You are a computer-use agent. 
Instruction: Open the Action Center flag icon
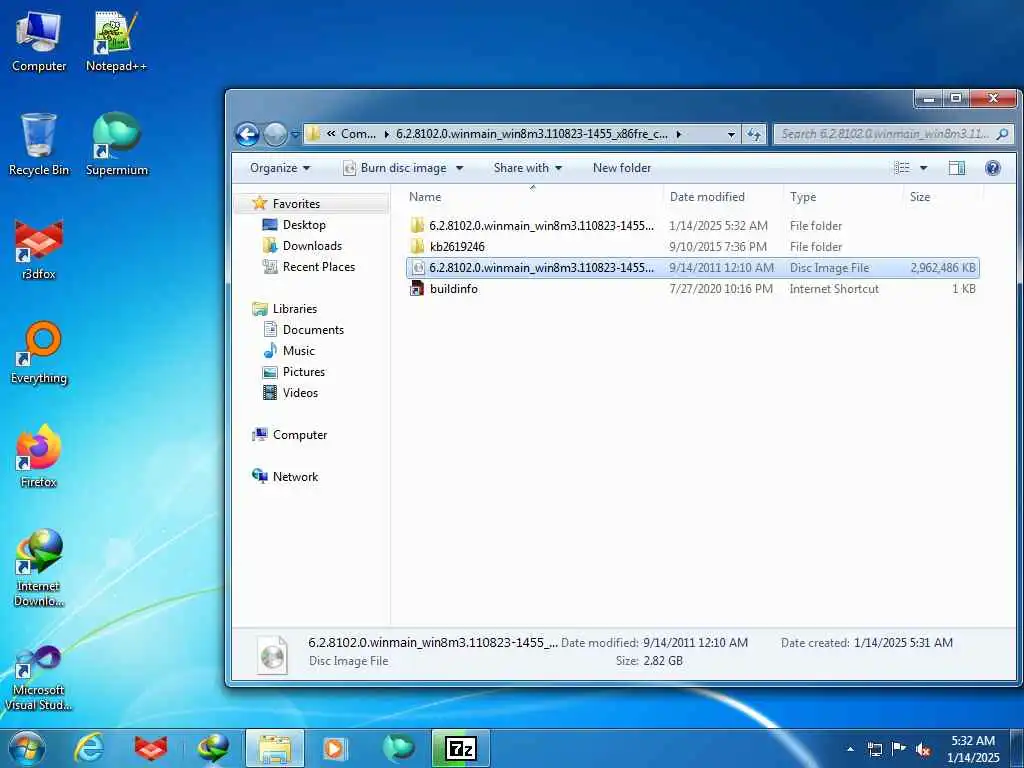pos(899,749)
